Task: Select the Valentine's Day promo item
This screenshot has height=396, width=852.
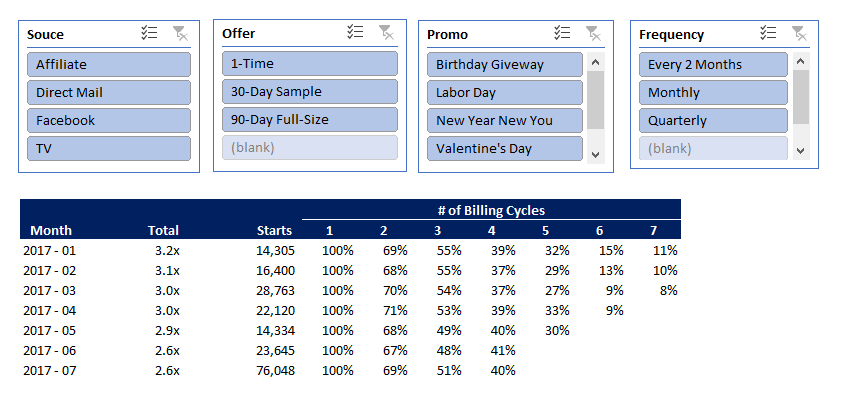Action: pyautogui.click(x=505, y=149)
